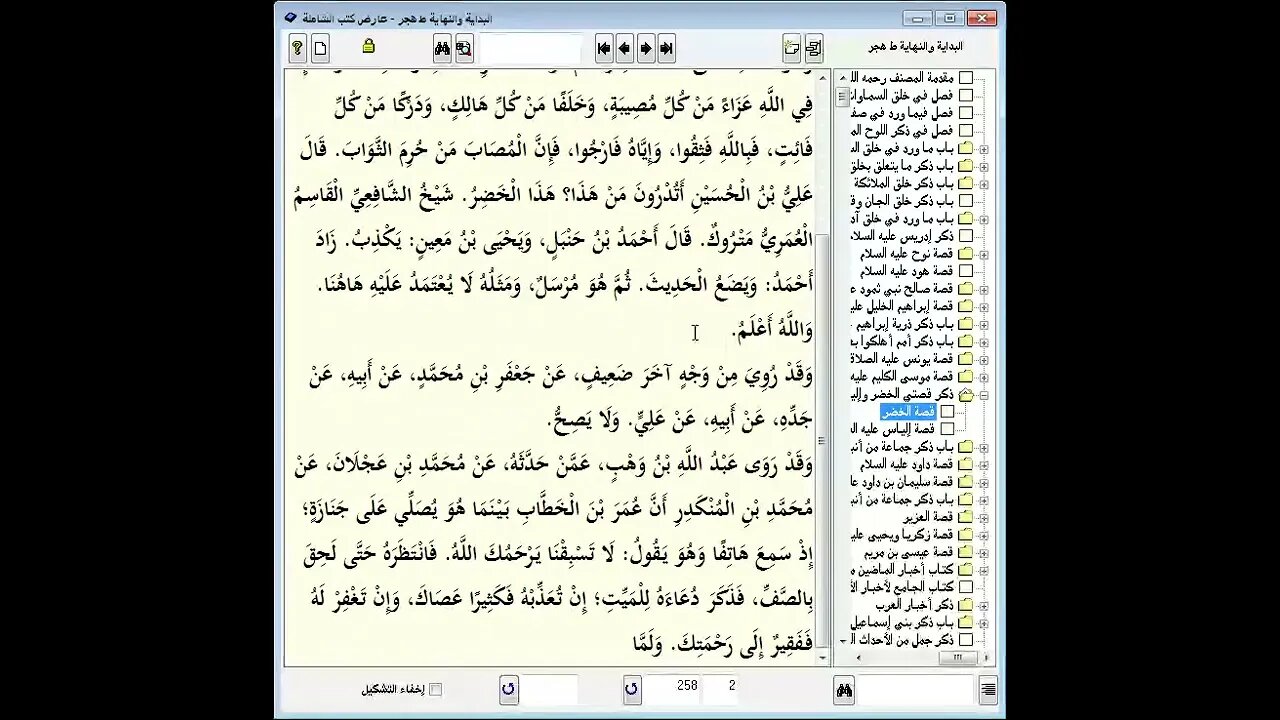Select tree item فصل في ذكر اللوح

(903, 130)
